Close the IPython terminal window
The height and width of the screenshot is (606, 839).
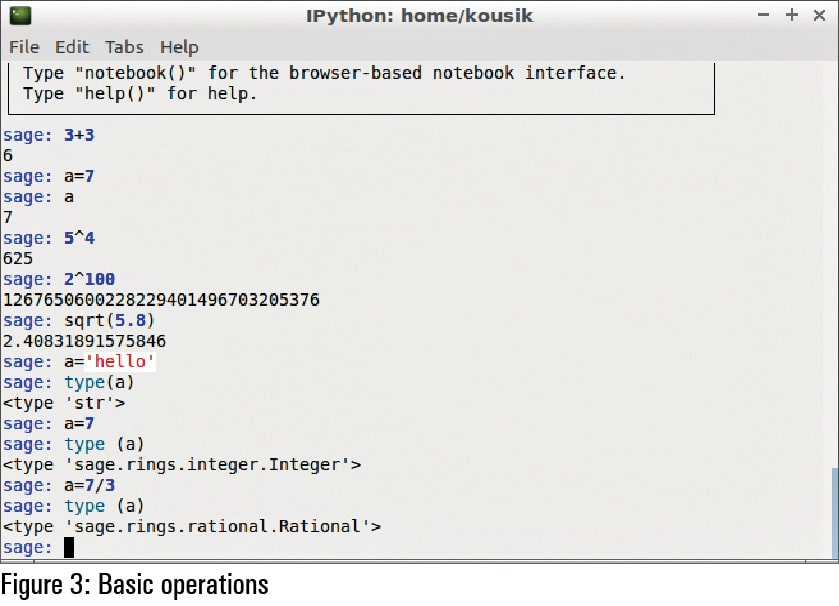point(819,15)
